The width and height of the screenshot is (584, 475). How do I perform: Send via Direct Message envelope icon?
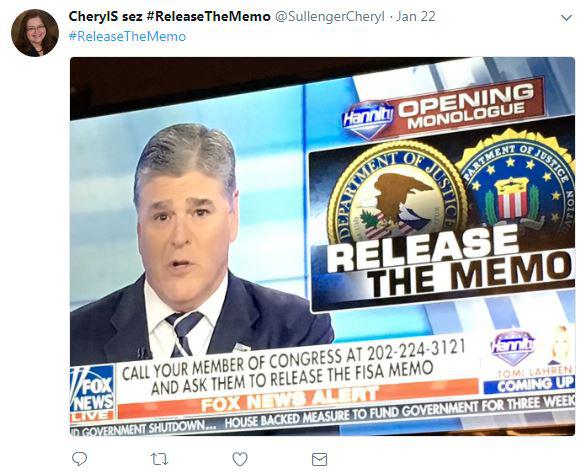point(320,459)
